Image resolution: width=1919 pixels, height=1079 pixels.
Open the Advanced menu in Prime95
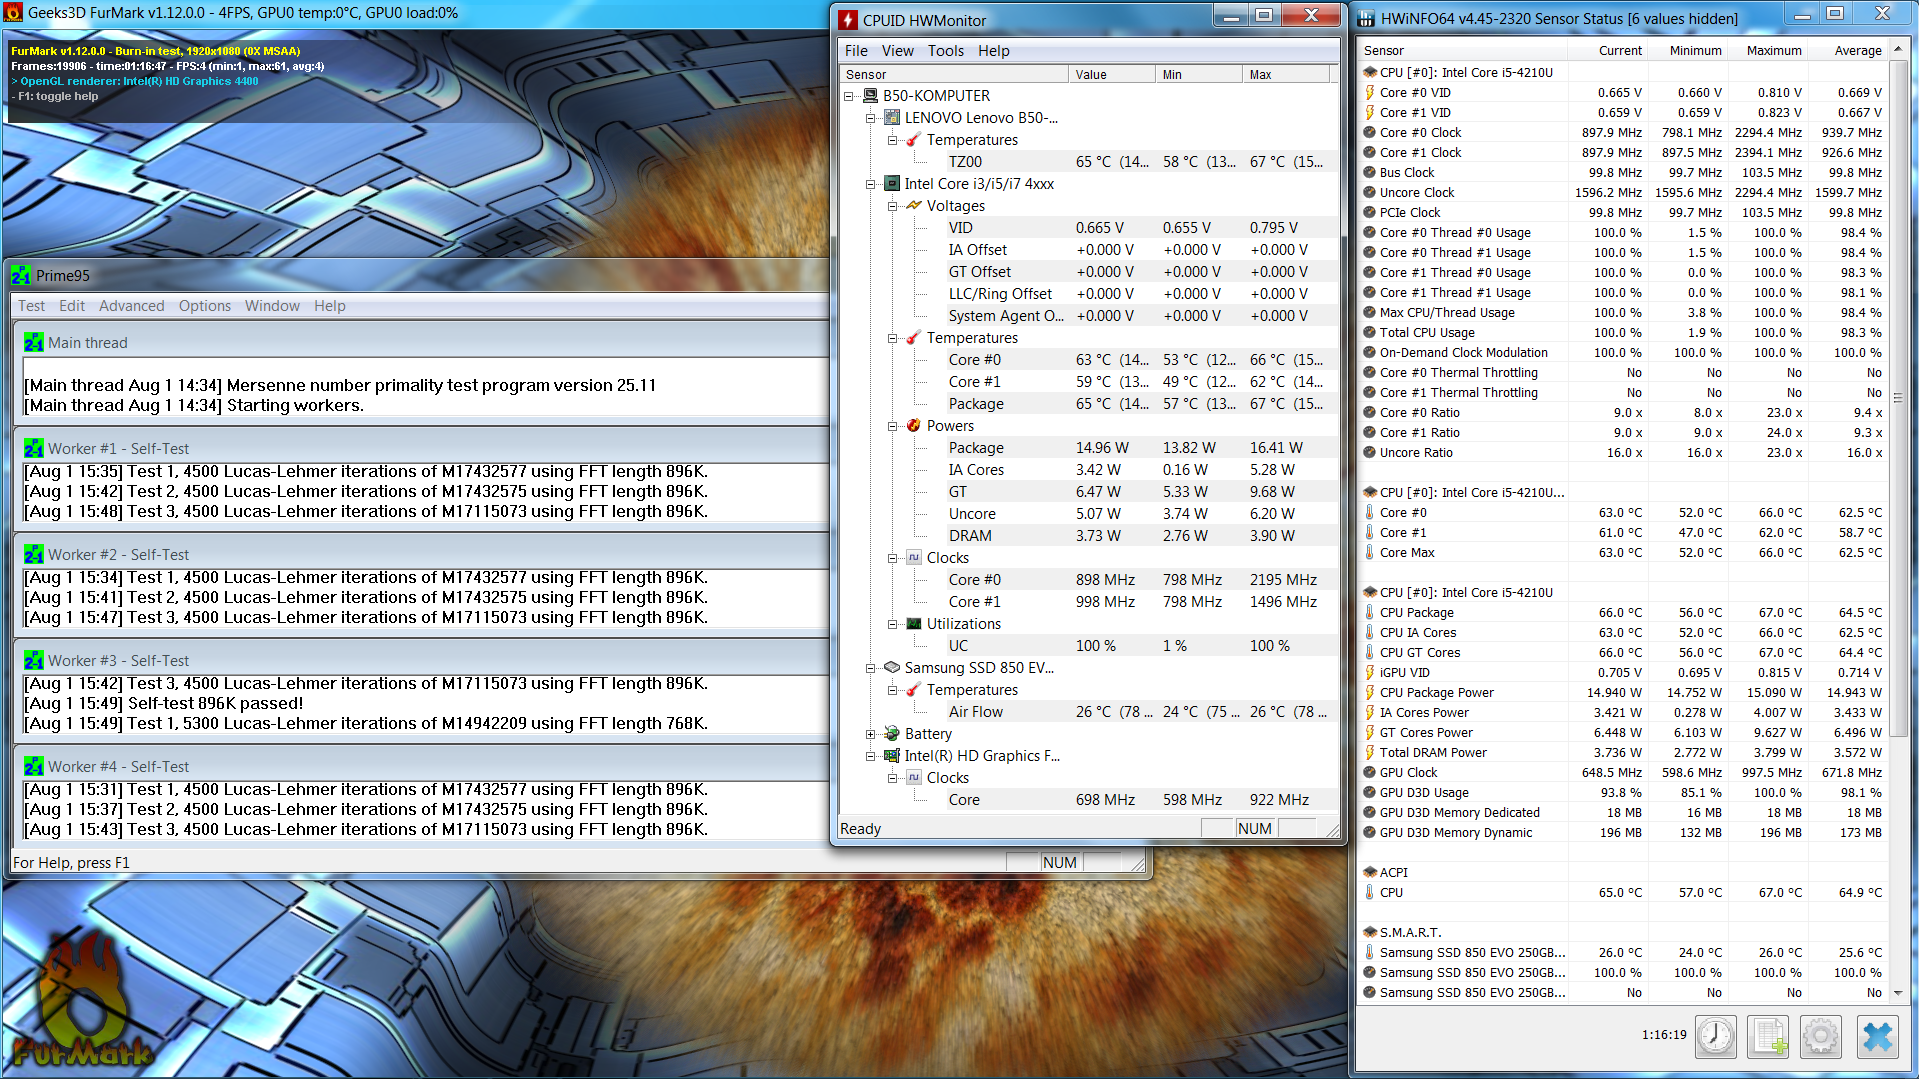click(131, 306)
